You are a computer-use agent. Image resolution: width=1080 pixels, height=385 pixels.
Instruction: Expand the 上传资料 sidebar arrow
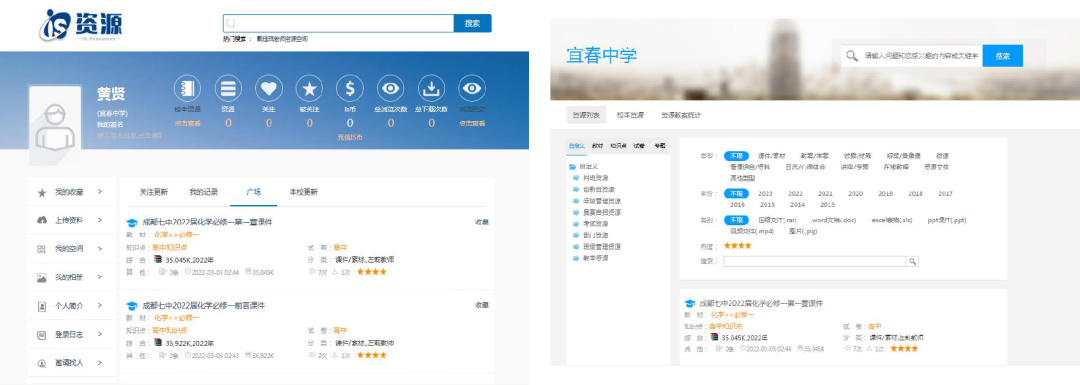point(100,220)
